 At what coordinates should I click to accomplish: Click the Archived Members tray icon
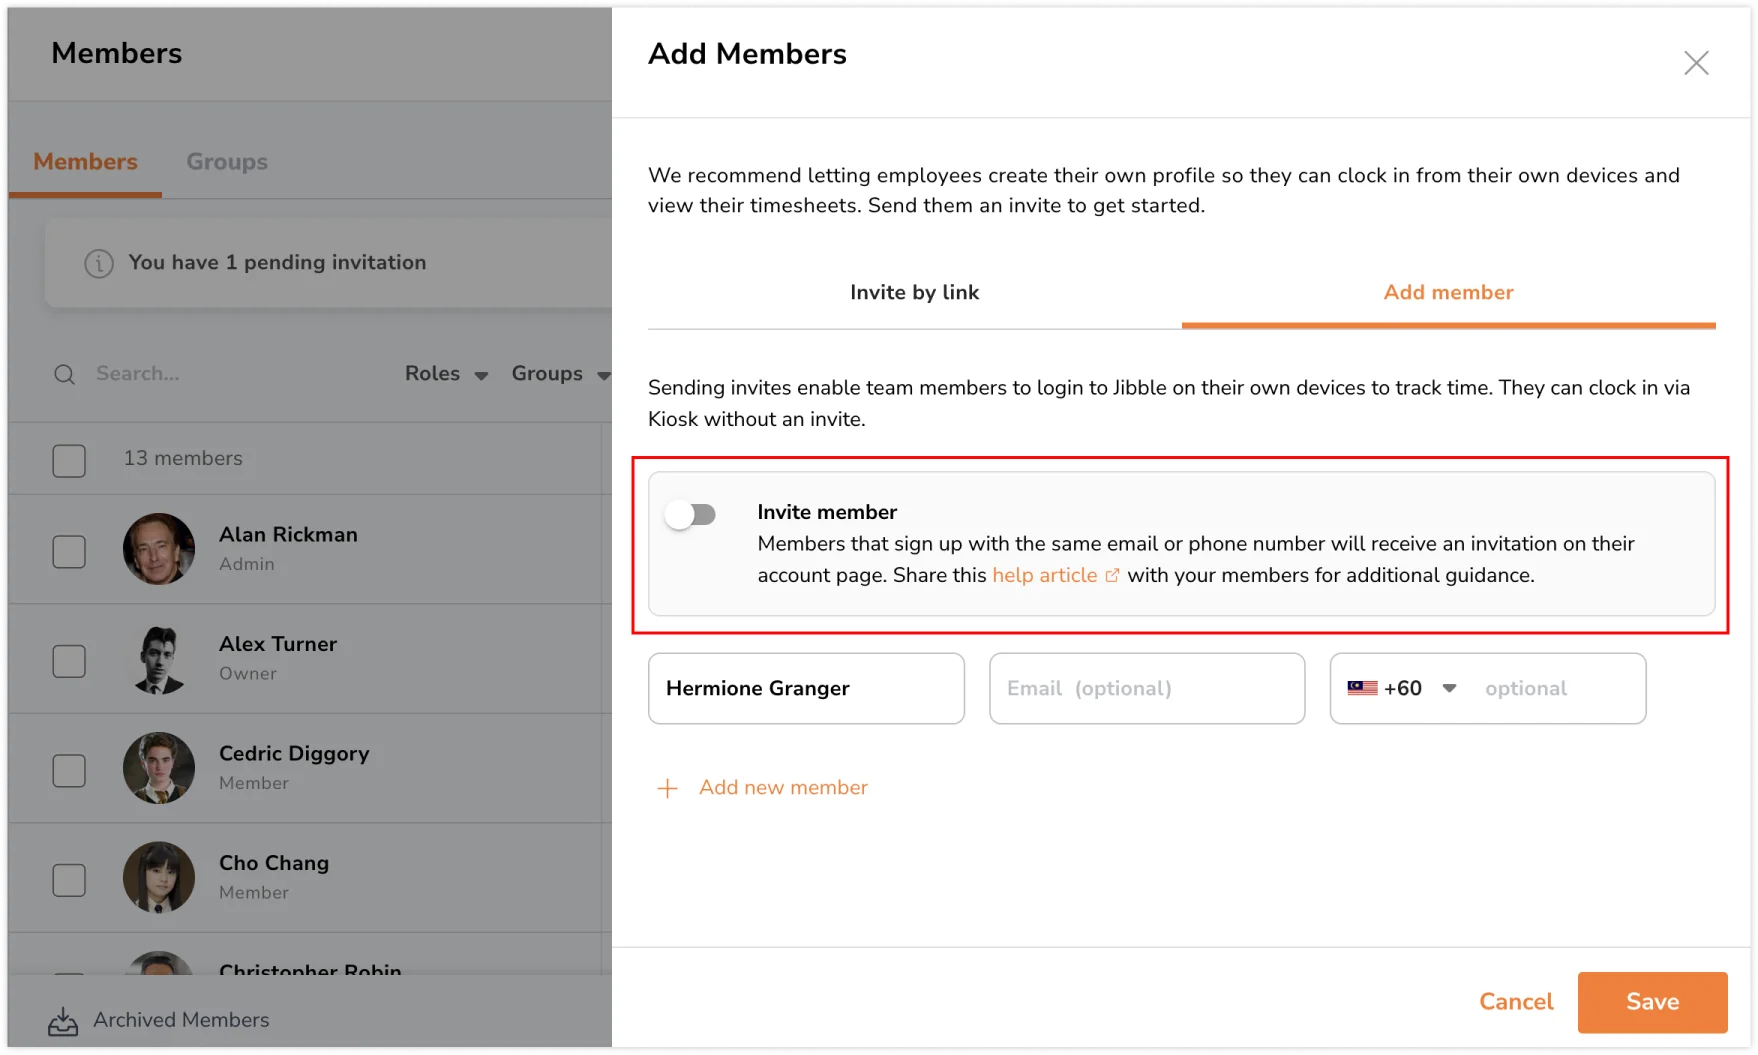(x=63, y=1021)
